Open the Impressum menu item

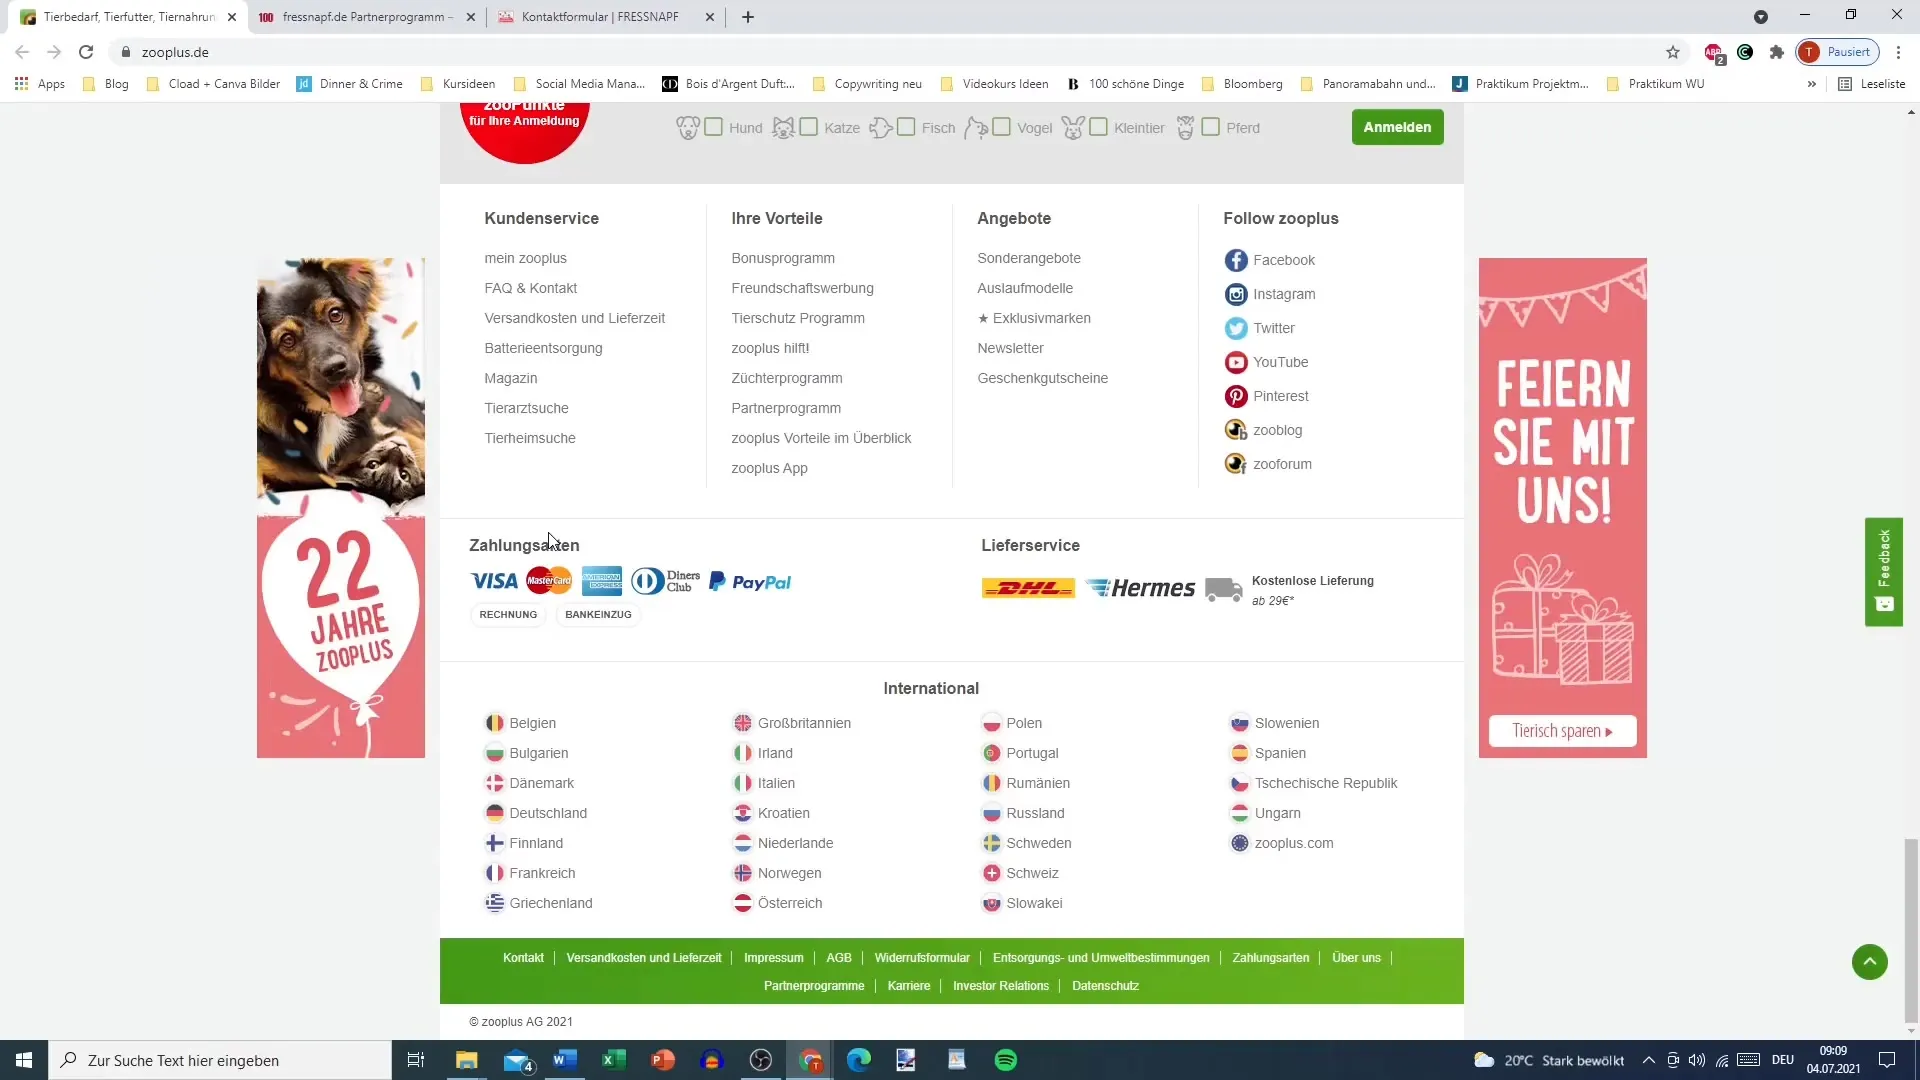775,957
